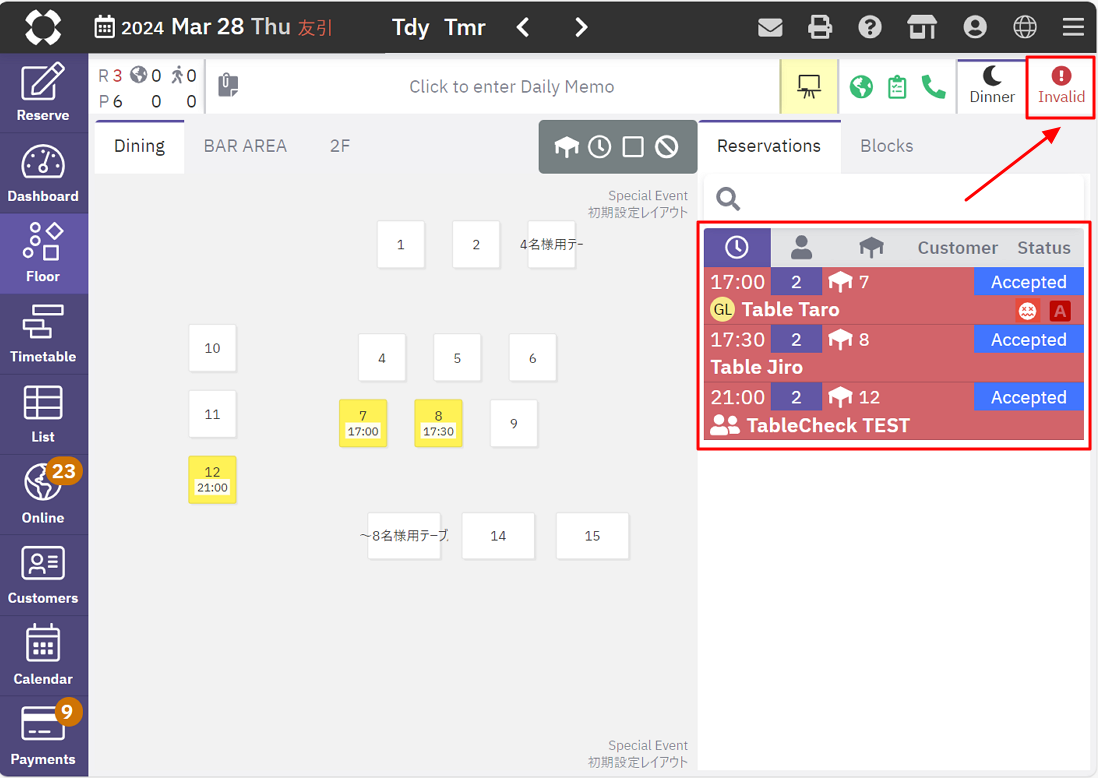Click the Invalid alert button
Image resolution: width=1098 pixels, height=778 pixels.
pos(1061,86)
